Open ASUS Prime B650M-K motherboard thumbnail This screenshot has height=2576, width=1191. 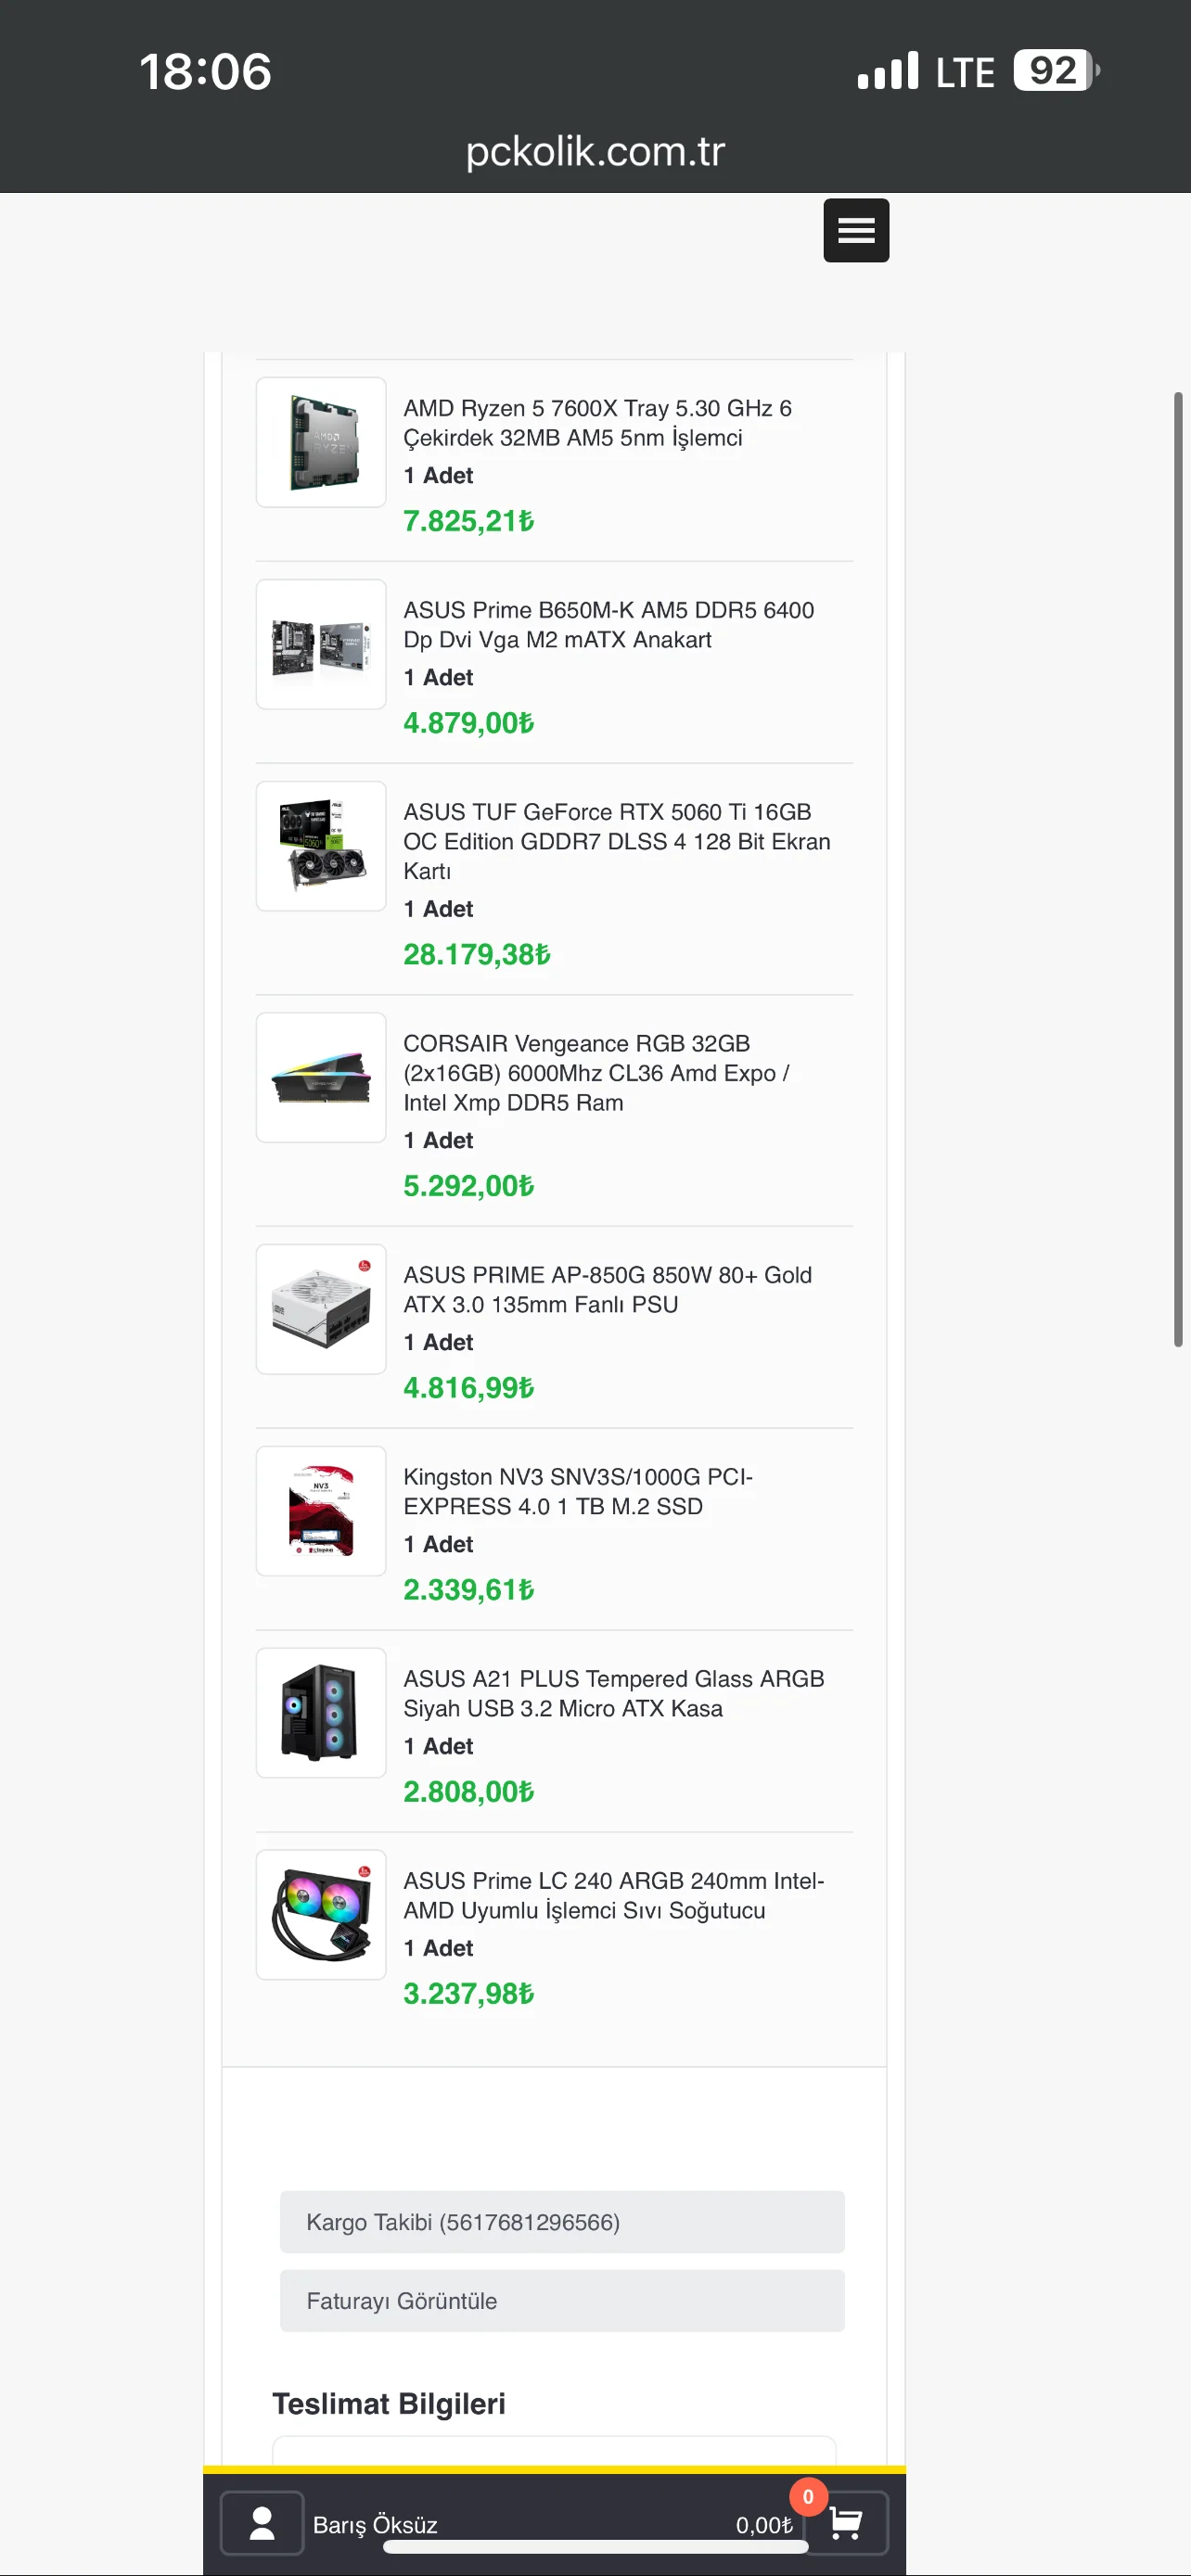321,644
